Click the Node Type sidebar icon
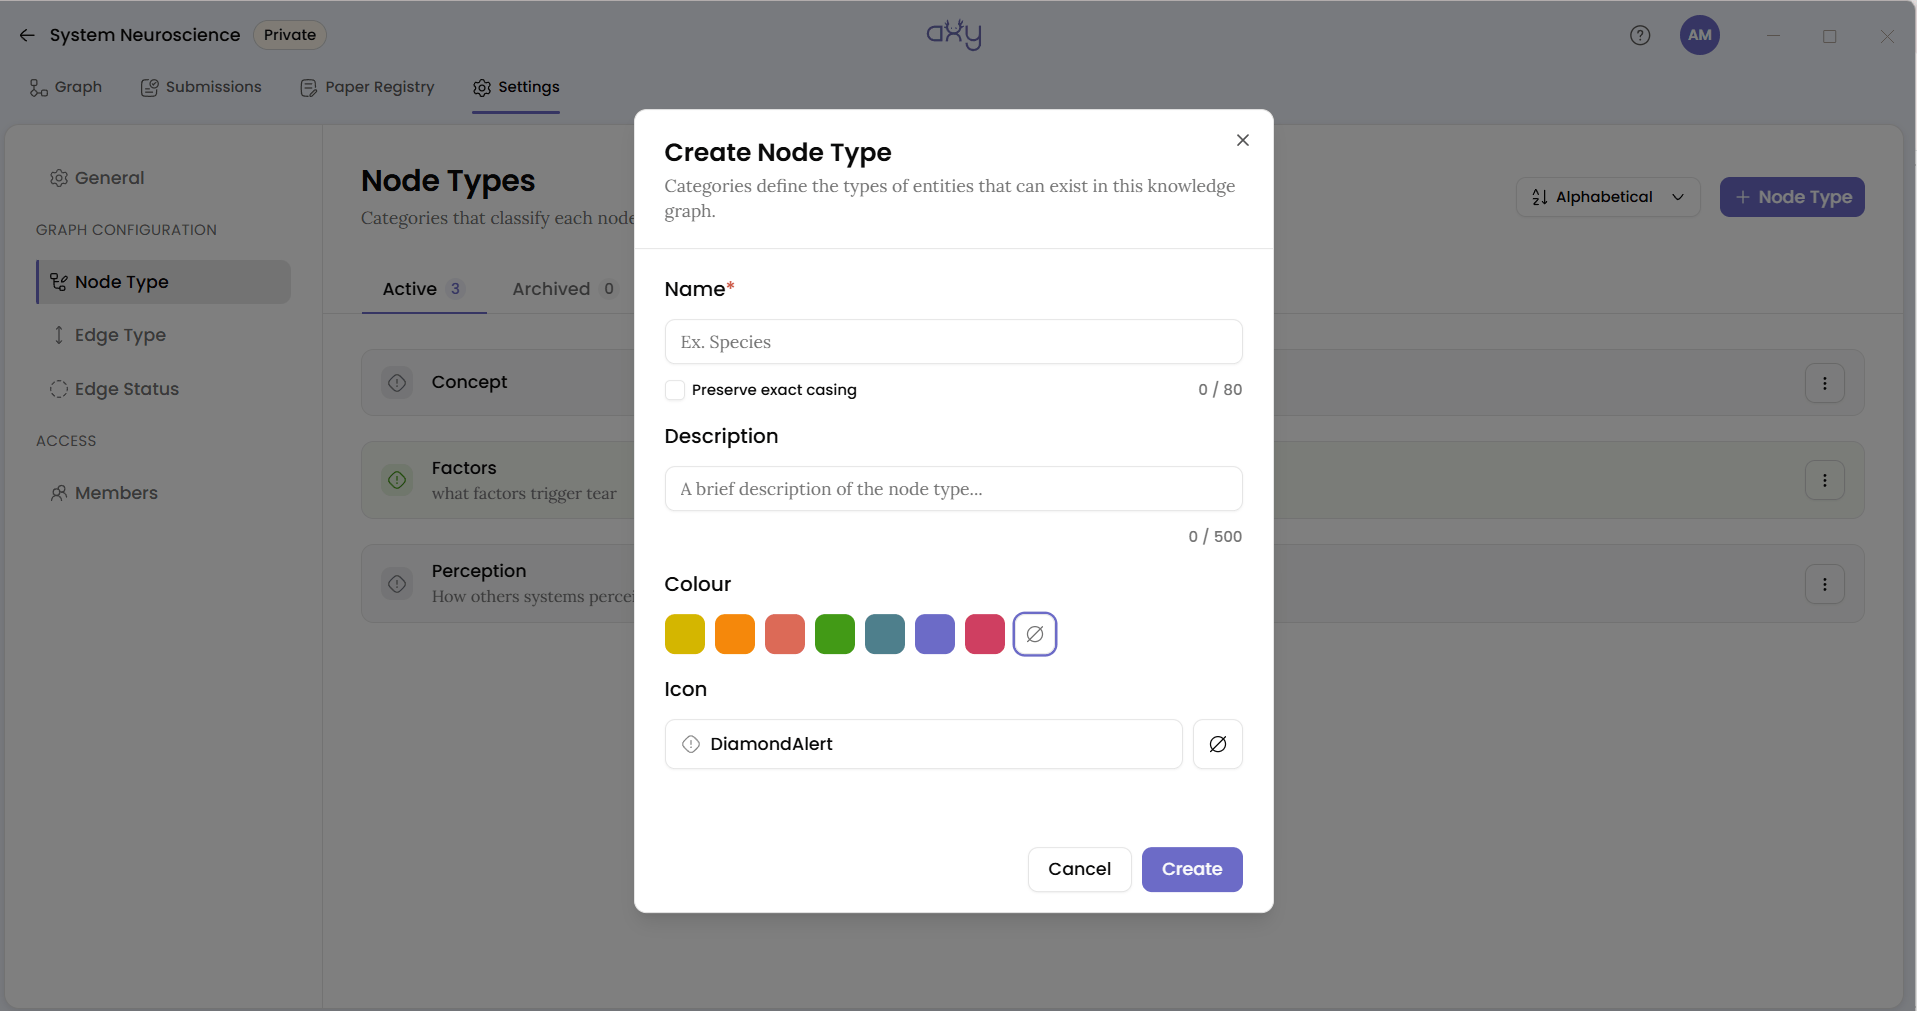Screen dimensions: 1917x1011 click(x=59, y=282)
